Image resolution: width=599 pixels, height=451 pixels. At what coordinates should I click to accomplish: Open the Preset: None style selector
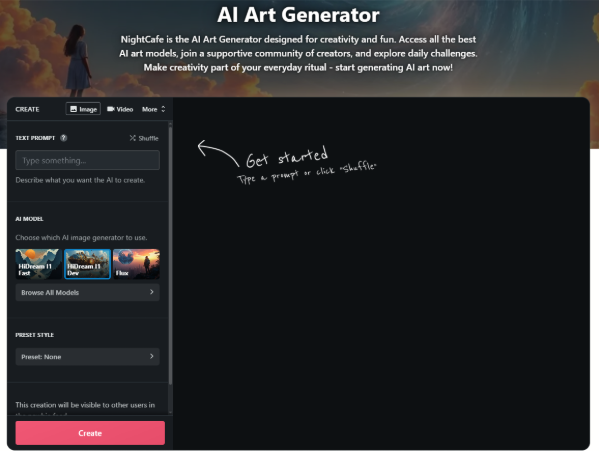click(87, 357)
